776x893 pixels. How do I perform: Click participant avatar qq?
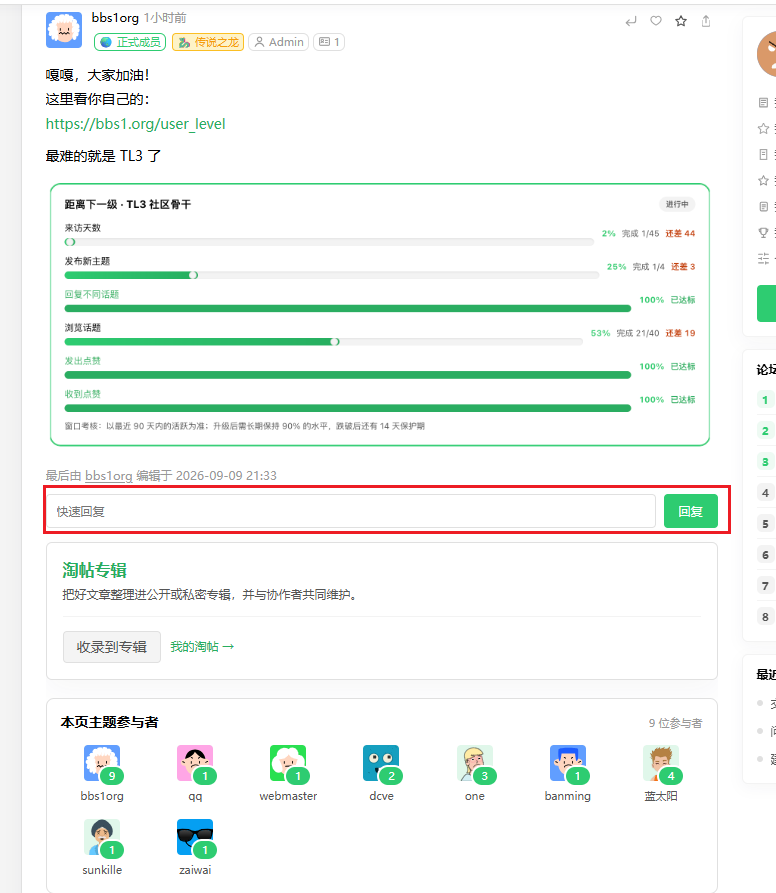(x=195, y=763)
